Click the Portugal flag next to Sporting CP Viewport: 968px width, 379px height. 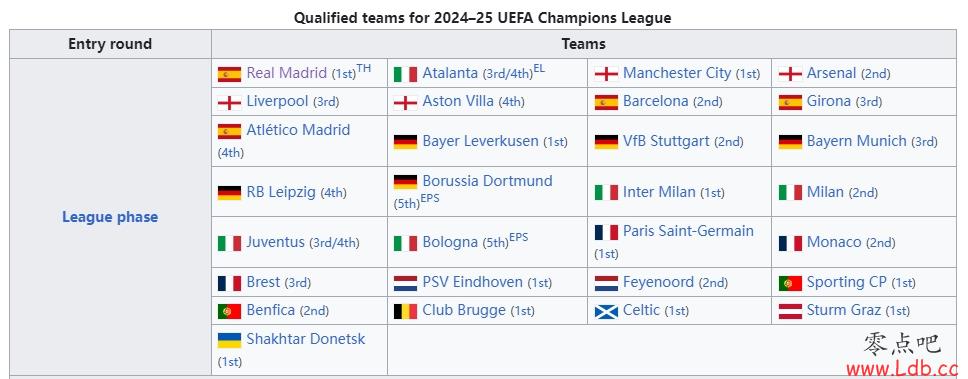(x=790, y=283)
